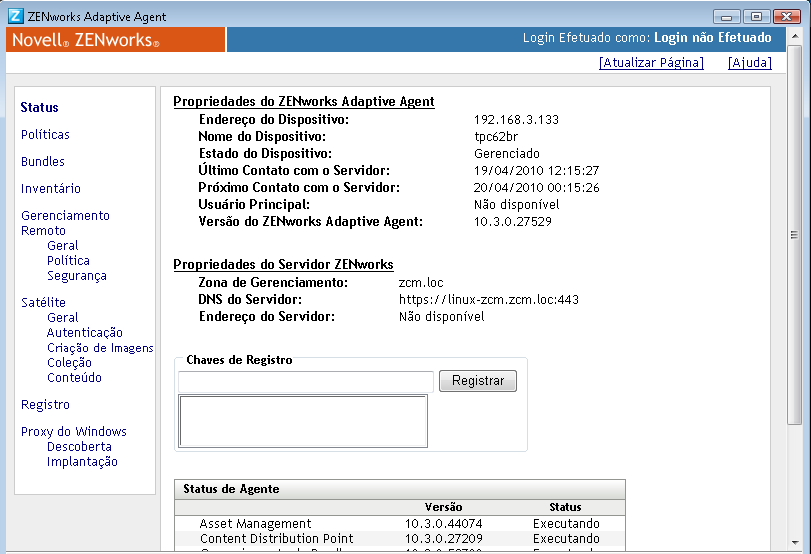Go to the Registro page
Image resolution: width=811 pixels, height=554 pixels.
pyautogui.click(x=45, y=405)
